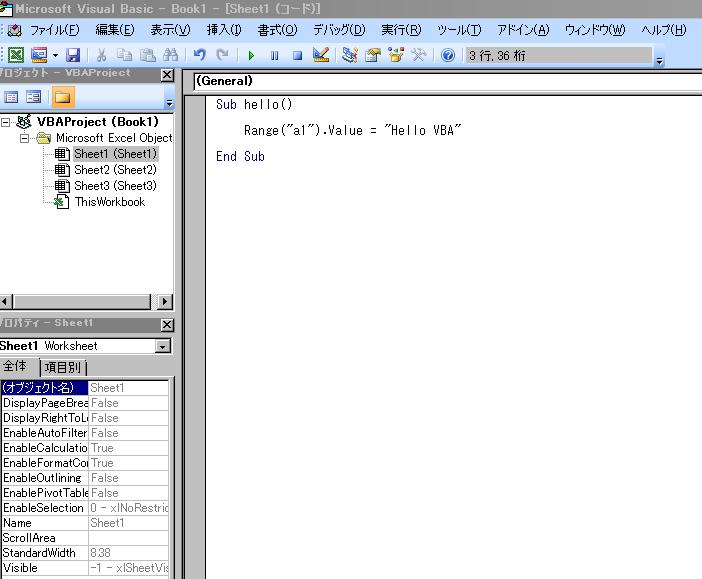Viewport: 702px width, 579px height.
Task: Open toolbar options arrow beside cursor position box
Action: click(x=659, y=61)
